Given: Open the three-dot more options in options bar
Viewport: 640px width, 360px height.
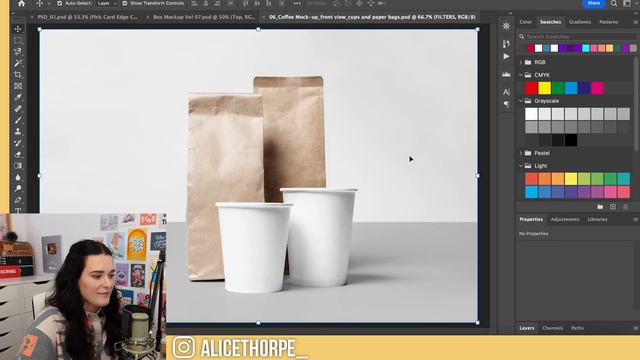Looking at the screenshot, I should [x=297, y=3].
